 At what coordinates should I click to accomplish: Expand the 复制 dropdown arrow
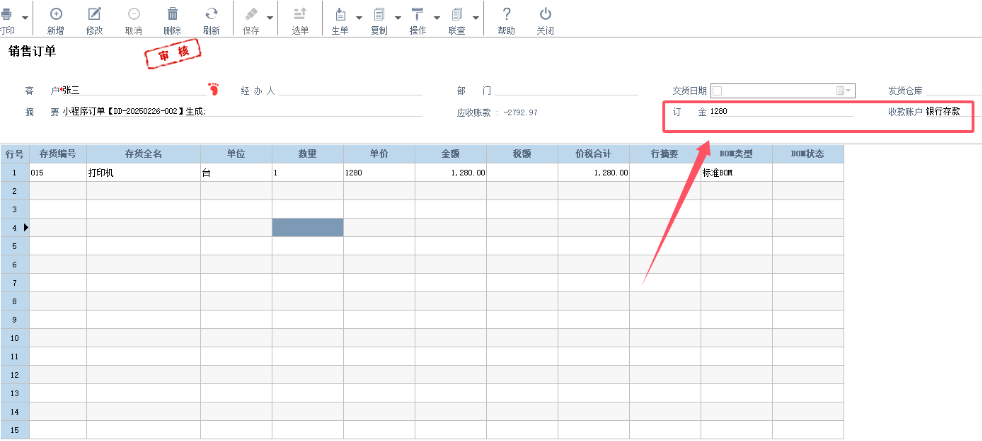point(398,18)
